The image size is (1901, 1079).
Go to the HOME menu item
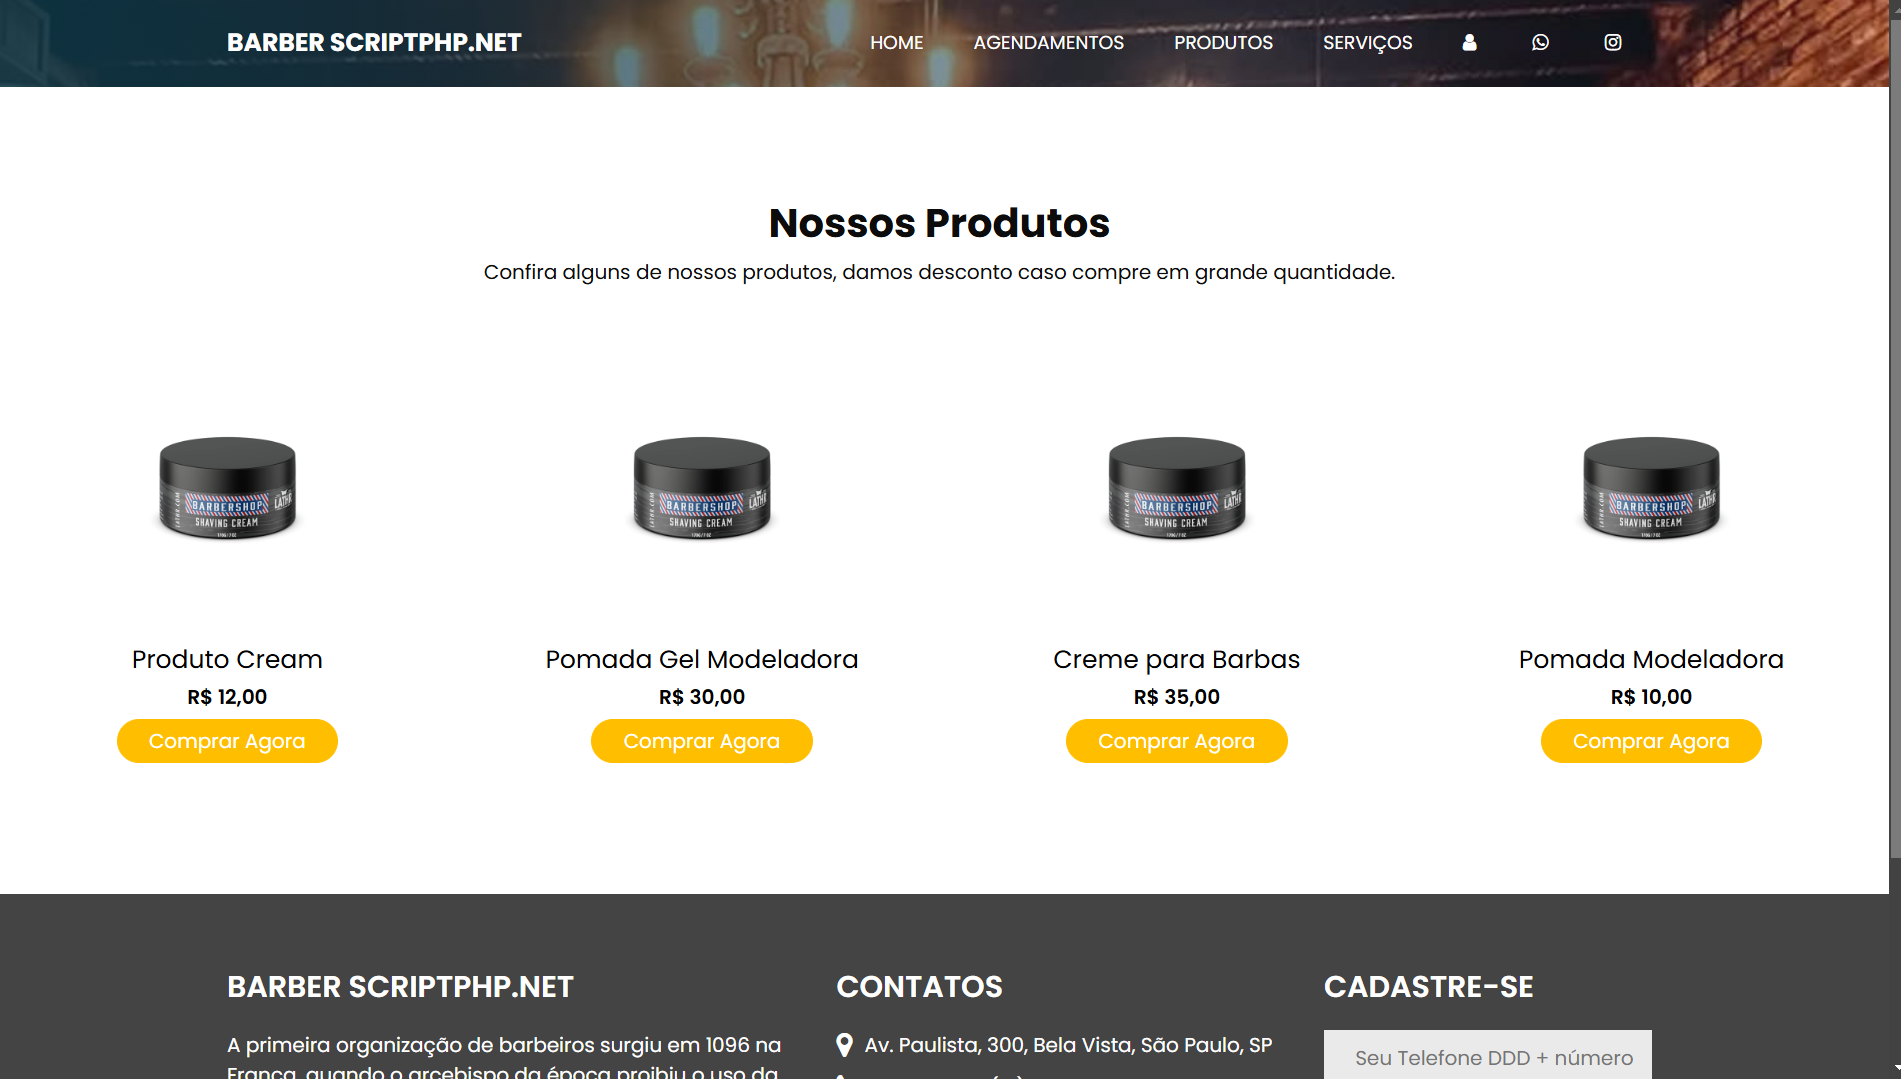[x=897, y=43]
